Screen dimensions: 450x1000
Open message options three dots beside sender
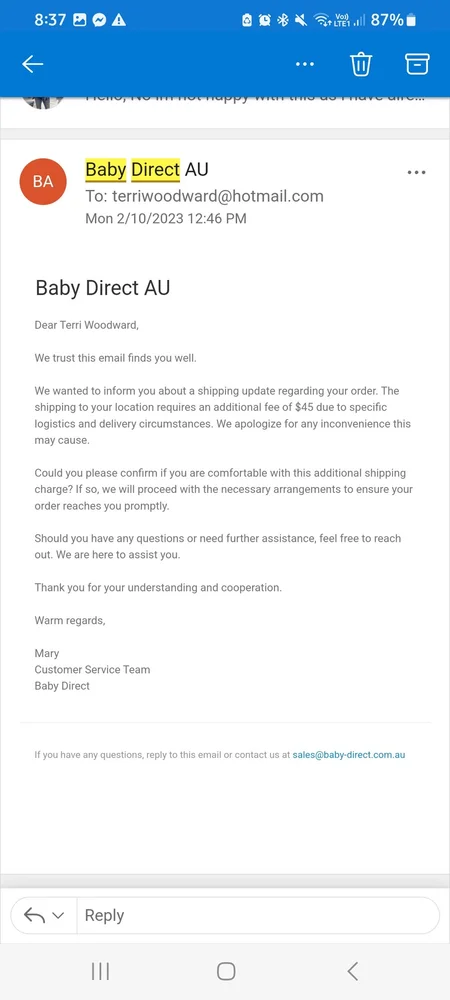tap(416, 172)
